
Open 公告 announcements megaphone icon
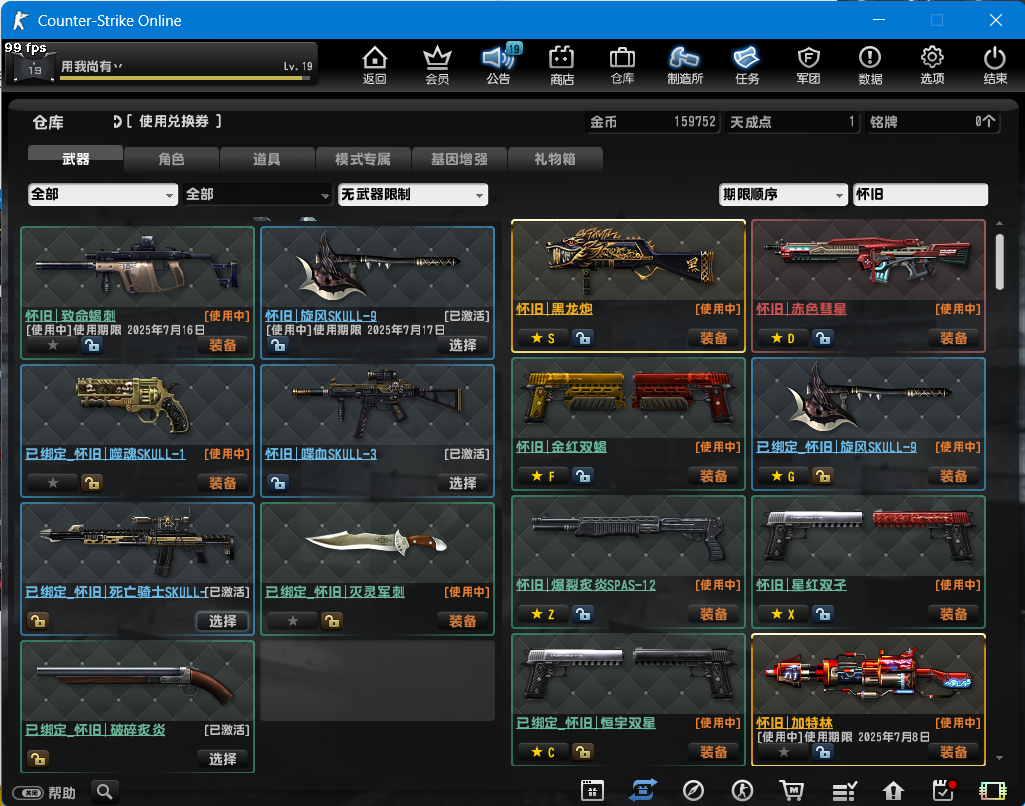pos(499,65)
